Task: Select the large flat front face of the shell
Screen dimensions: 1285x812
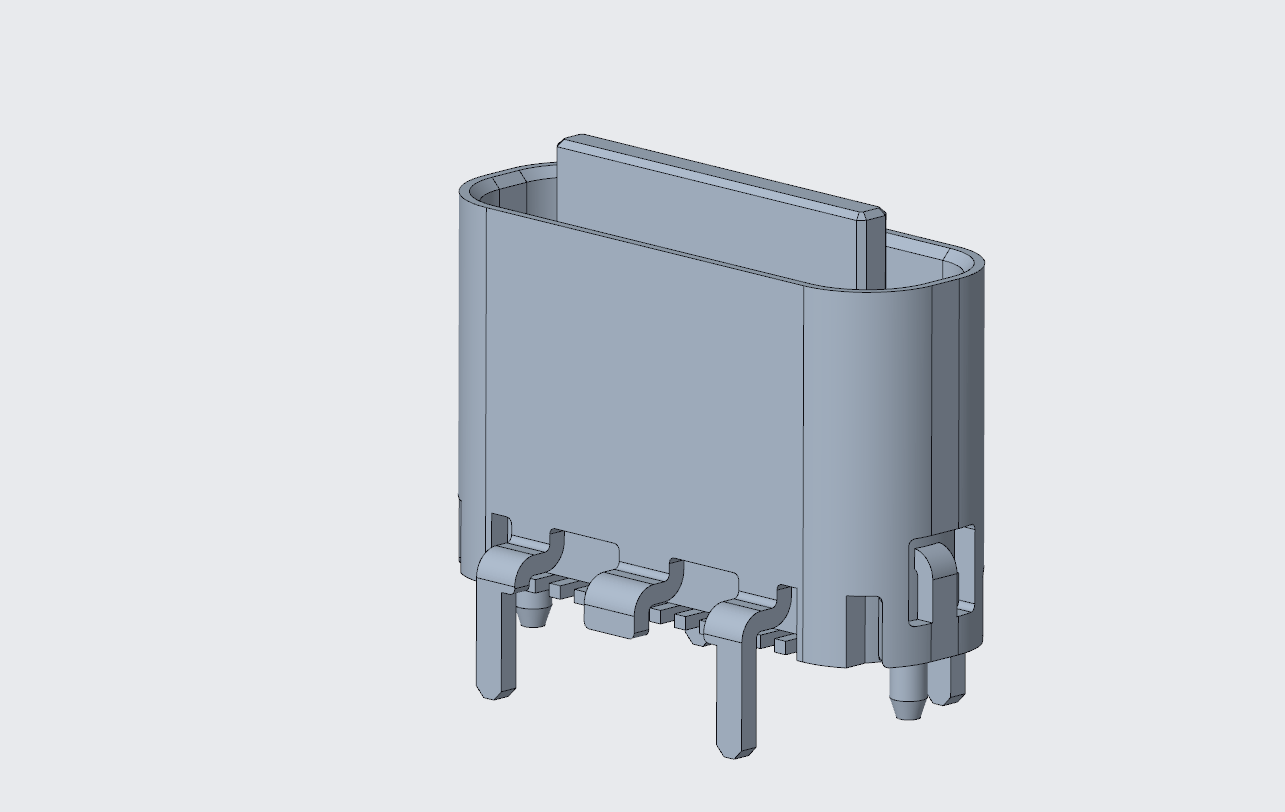Action: [x=645, y=400]
